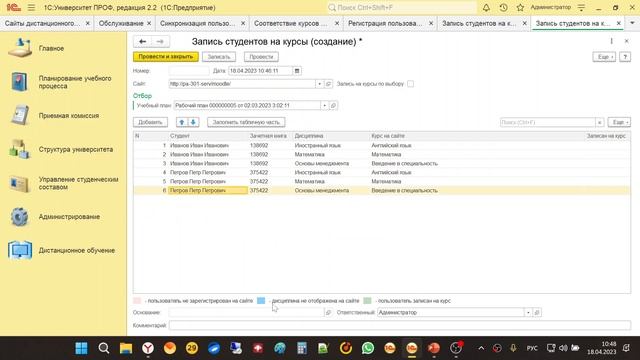Open the Сайт field link icon
The image size is (640, 360).
329,84
